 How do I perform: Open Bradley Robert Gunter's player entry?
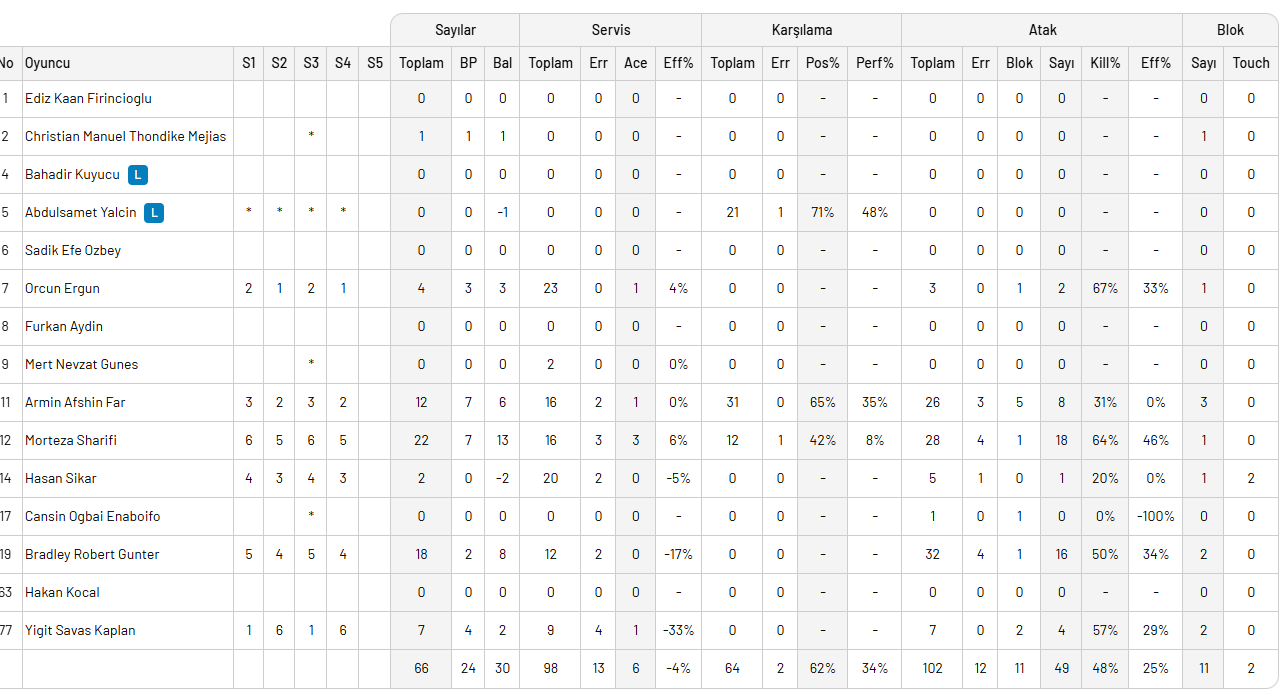92,555
